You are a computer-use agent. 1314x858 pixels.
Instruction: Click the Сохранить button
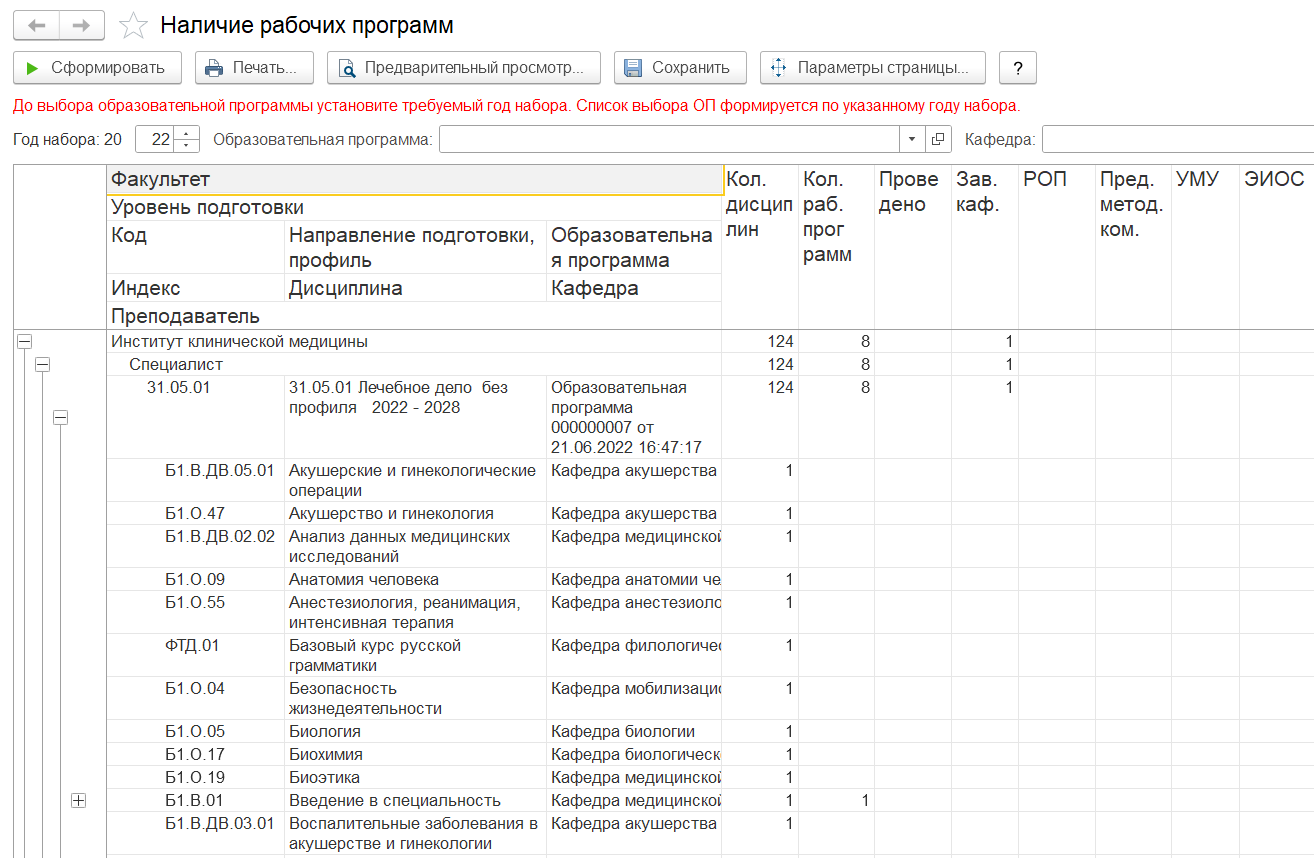click(680, 68)
